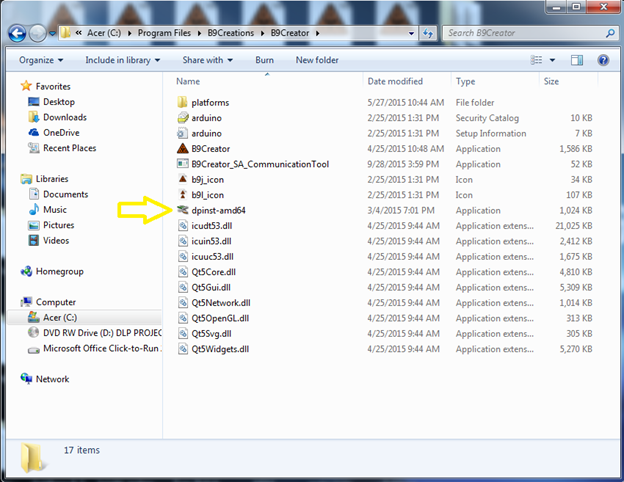Select the Qt5Network.dll file name
This screenshot has width=624, height=482.
(221, 303)
